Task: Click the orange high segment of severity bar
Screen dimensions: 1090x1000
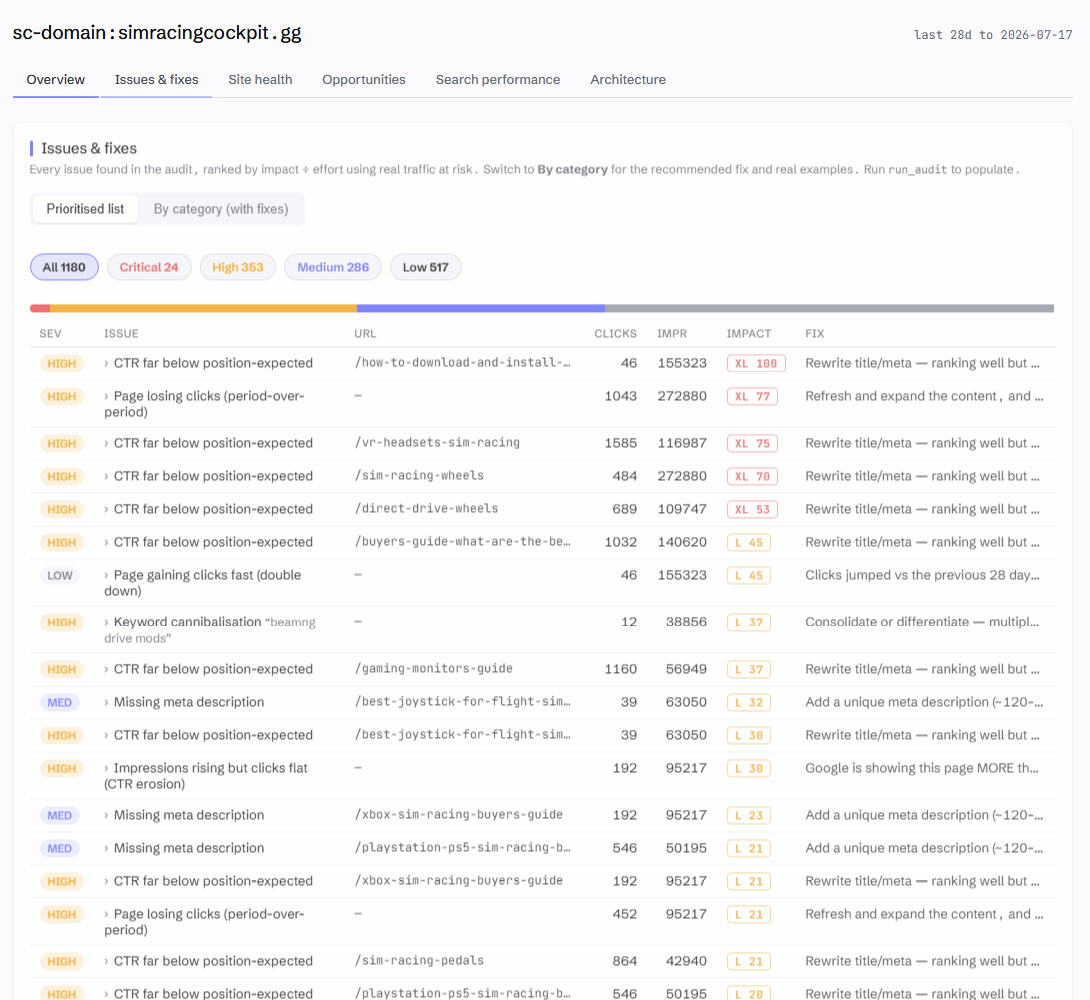Action: tap(203, 308)
